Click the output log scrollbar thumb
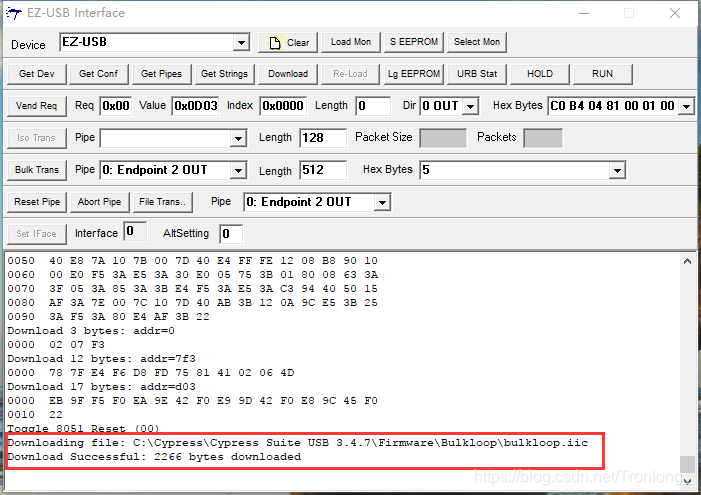701x495 pixels. pos(688,464)
